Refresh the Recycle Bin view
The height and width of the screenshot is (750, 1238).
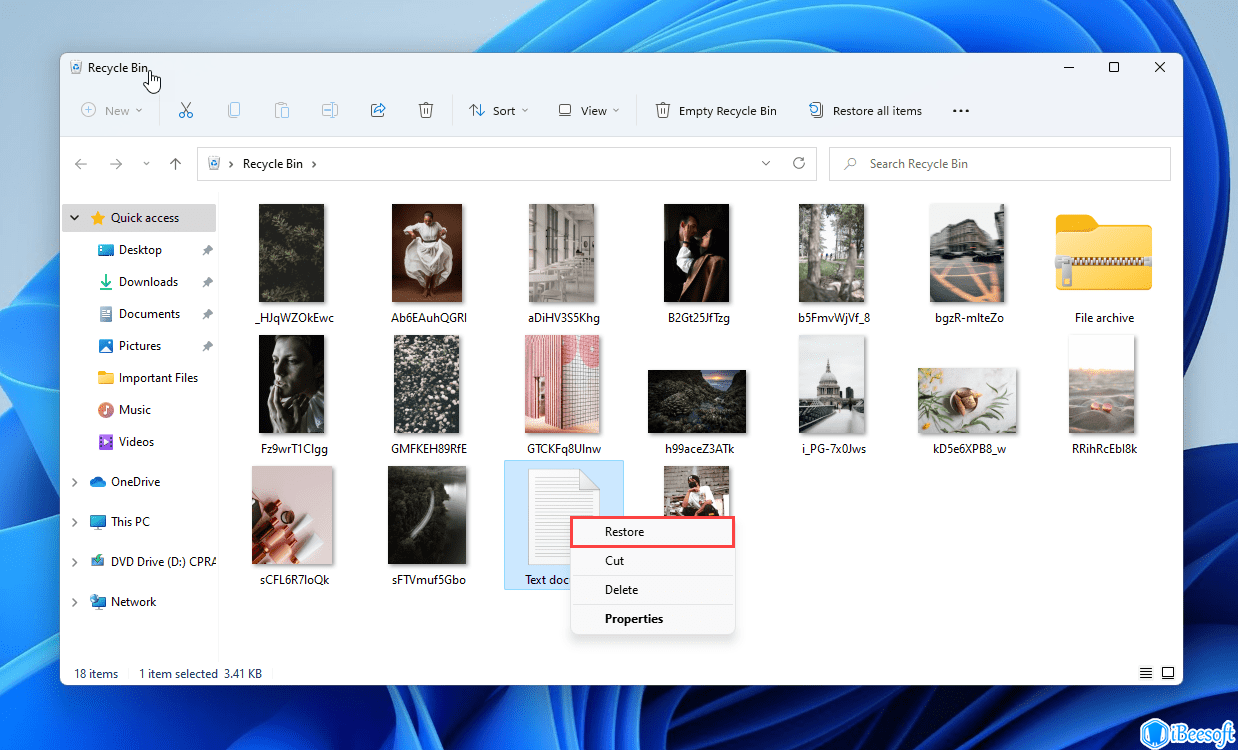[x=798, y=163]
